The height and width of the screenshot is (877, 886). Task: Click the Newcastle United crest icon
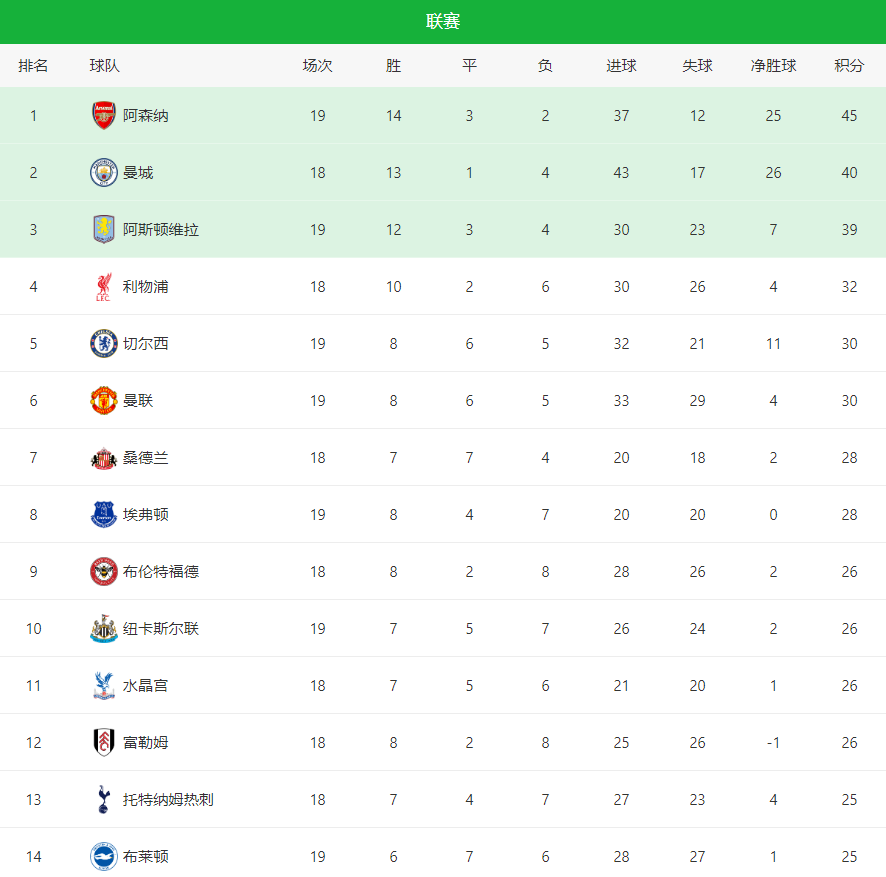[x=104, y=629]
